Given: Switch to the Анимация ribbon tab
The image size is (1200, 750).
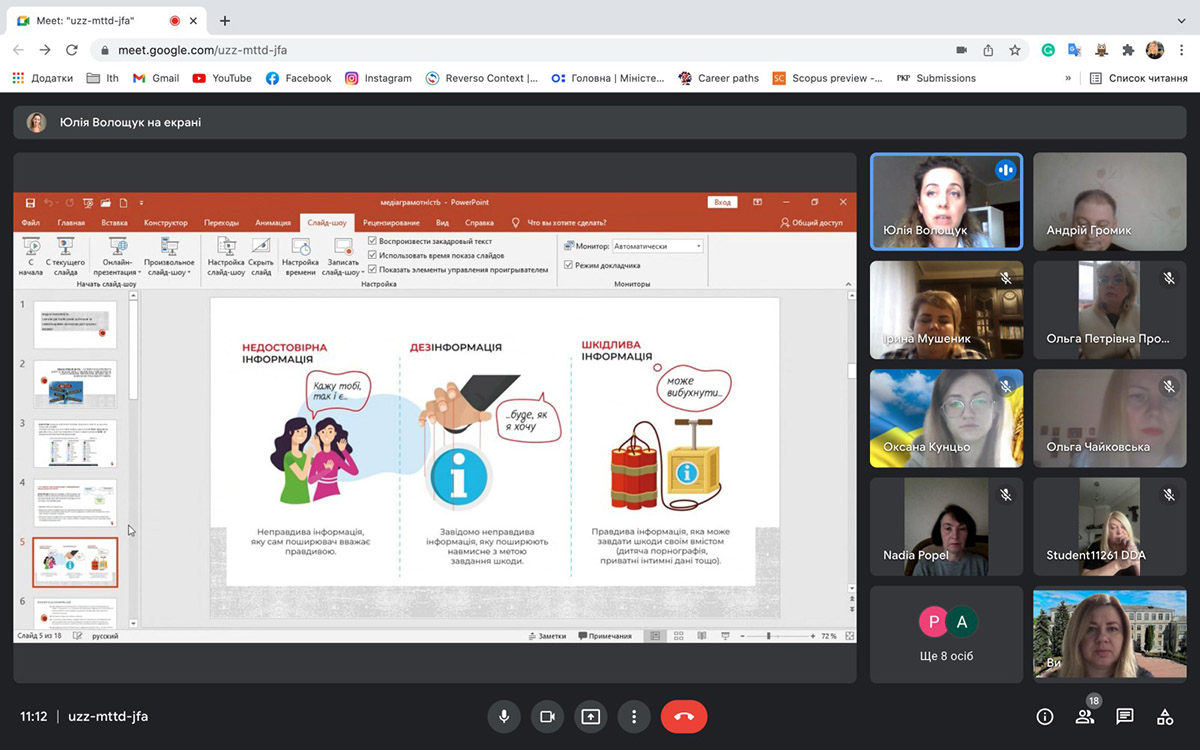Looking at the screenshot, I should click(x=273, y=223).
